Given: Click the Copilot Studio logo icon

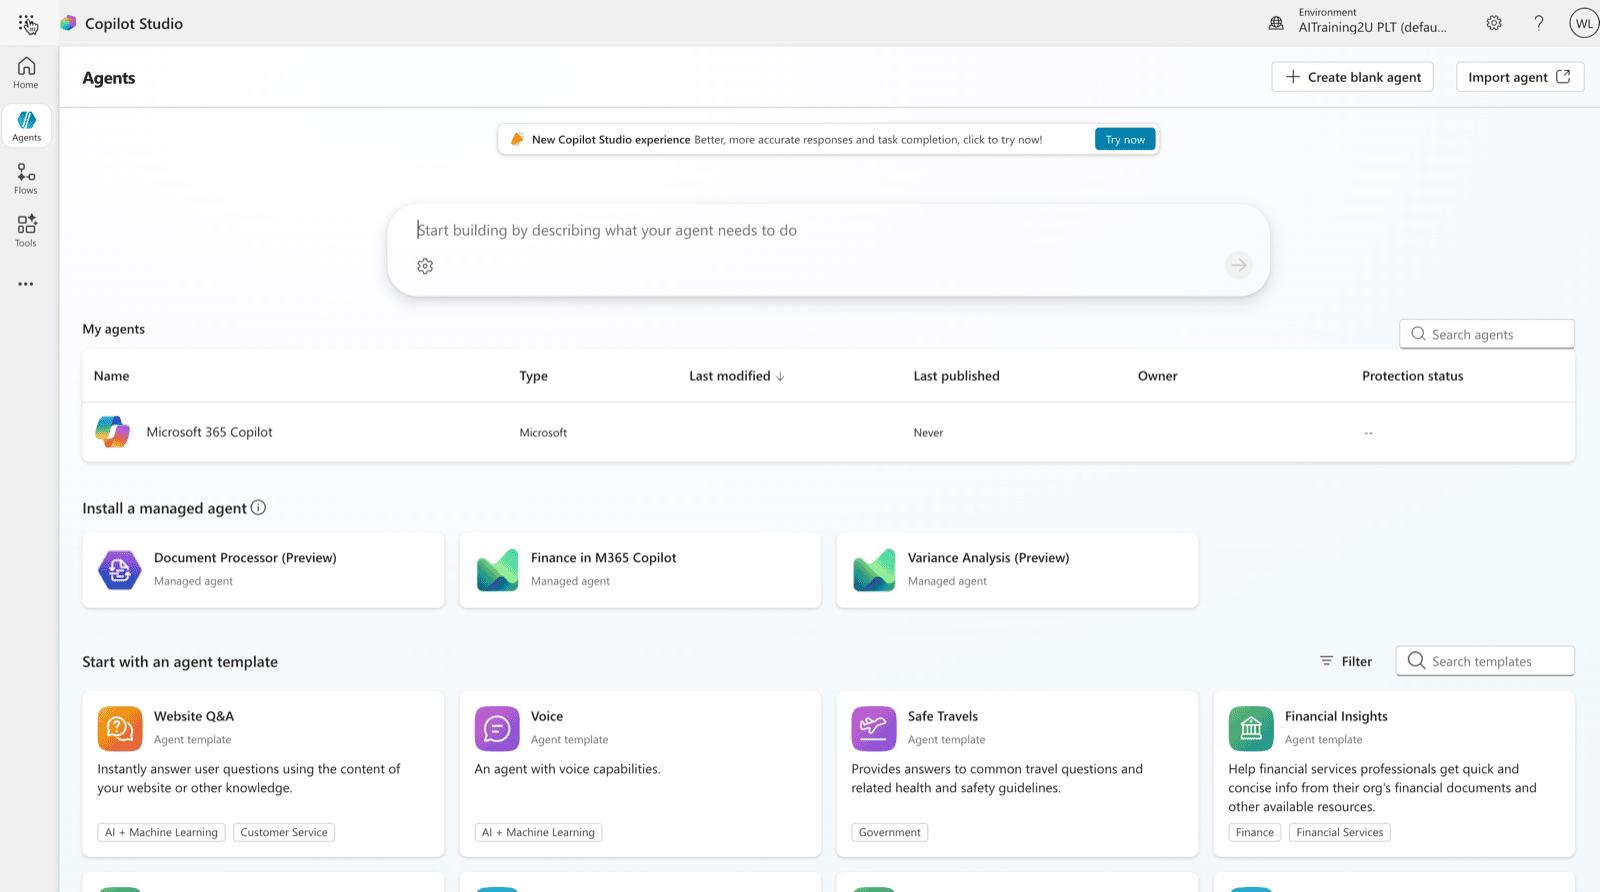Looking at the screenshot, I should tap(68, 23).
